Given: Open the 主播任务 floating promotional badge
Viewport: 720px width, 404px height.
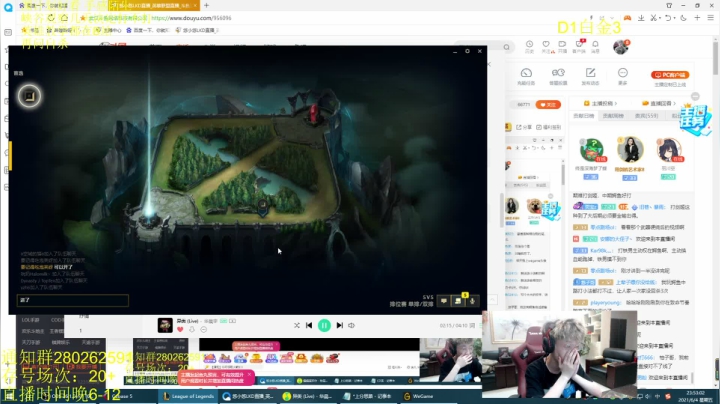Looking at the screenshot, I should point(695,120).
